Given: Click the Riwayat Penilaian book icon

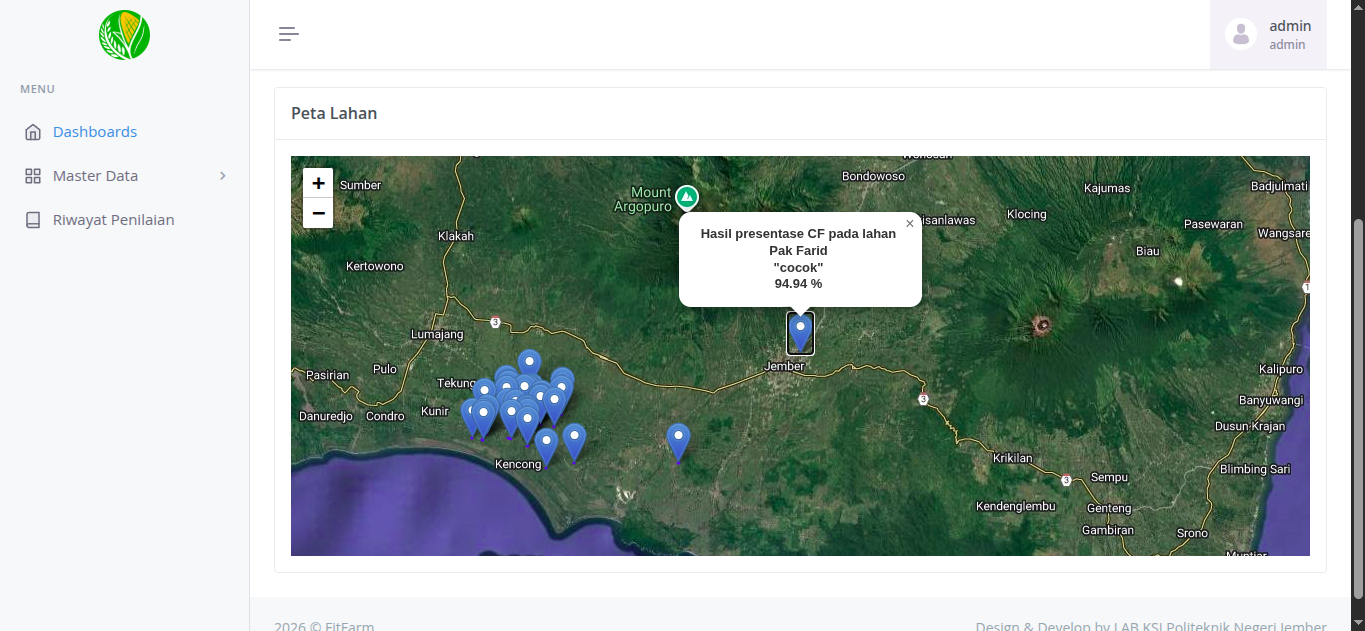Looking at the screenshot, I should [x=33, y=220].
